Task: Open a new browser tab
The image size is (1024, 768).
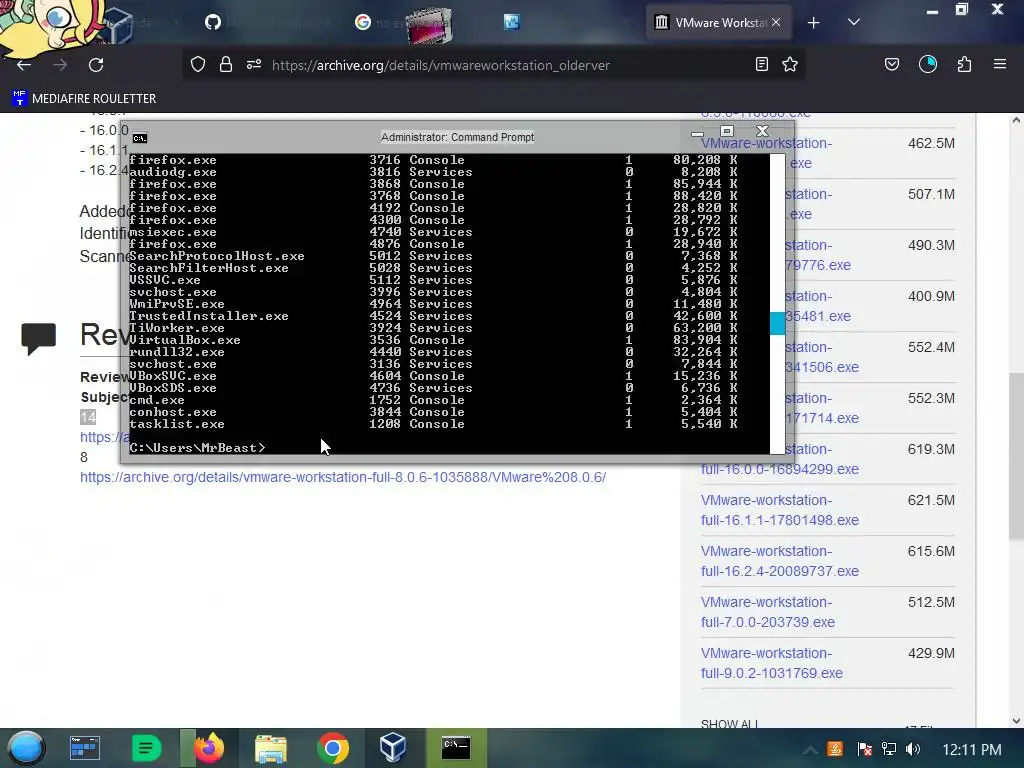Action: click(x=813, y=23)
